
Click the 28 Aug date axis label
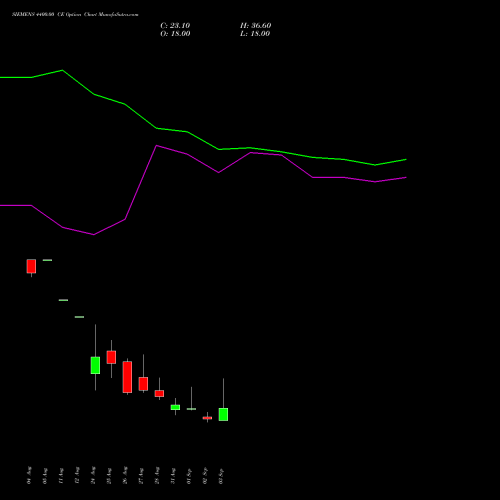(x=157, y=475)
